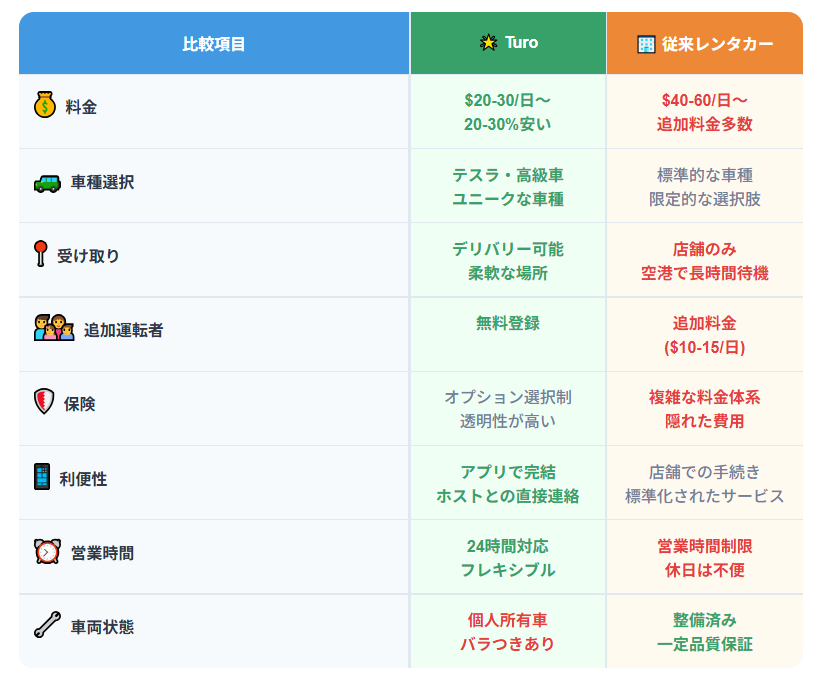Viewport: 822px width, 675px height.
Task: Select the 従来レンタカー column header text
Action: click(718, 44)
